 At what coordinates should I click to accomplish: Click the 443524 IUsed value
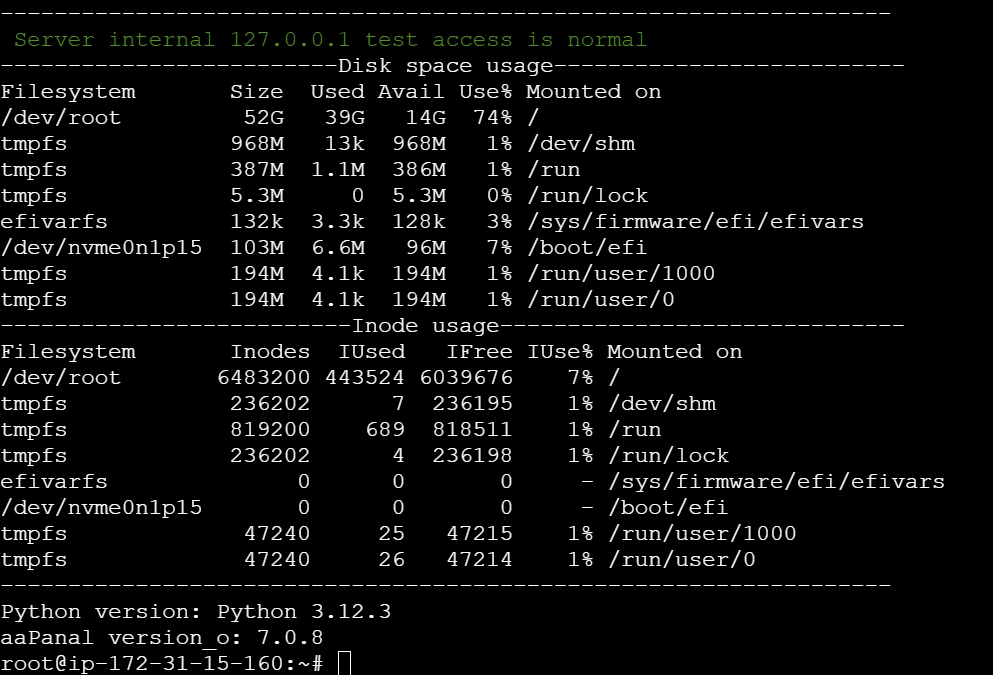(x=364, y=378)
